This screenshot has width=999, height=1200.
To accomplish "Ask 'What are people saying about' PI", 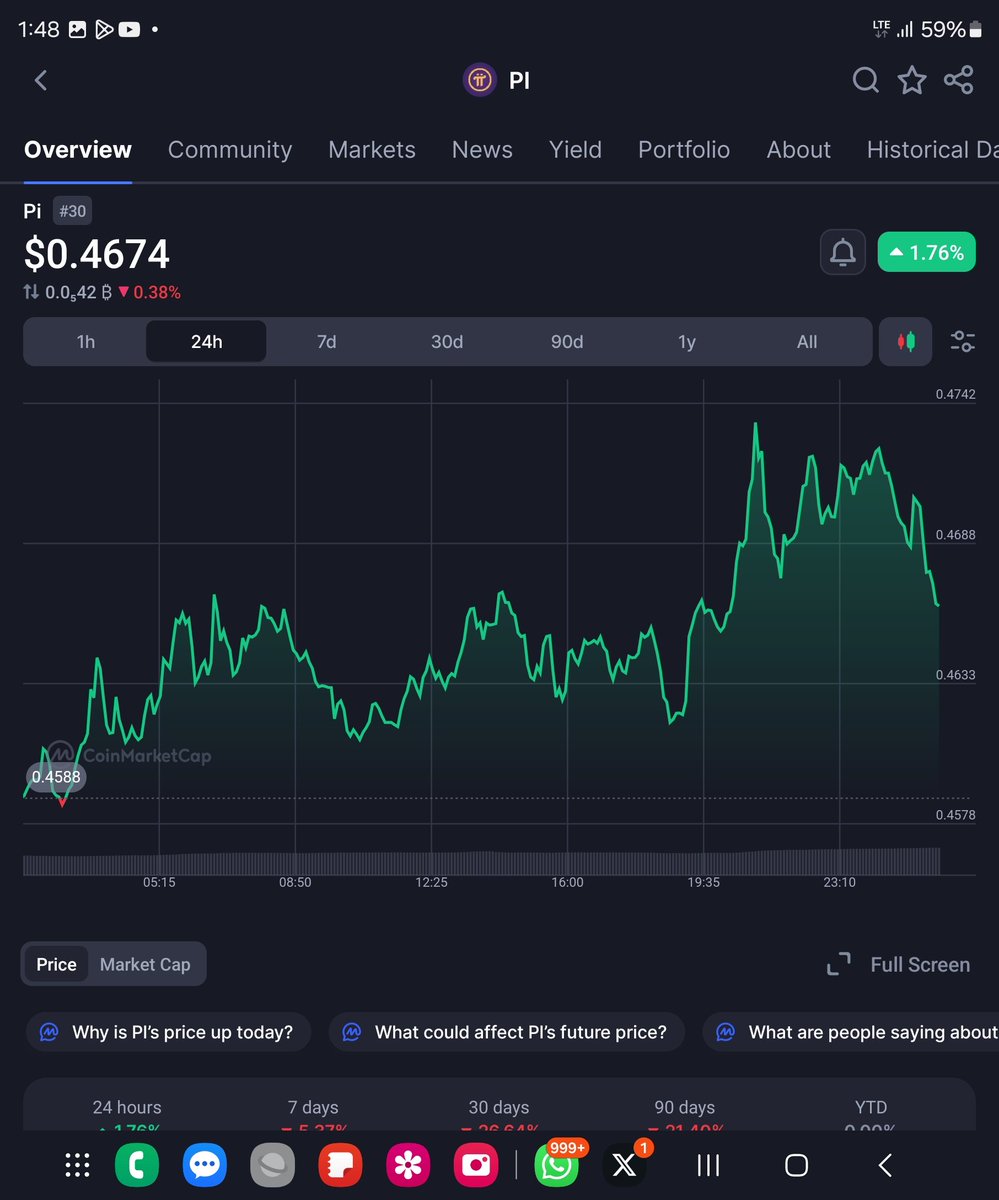I will click(851, 1032).
